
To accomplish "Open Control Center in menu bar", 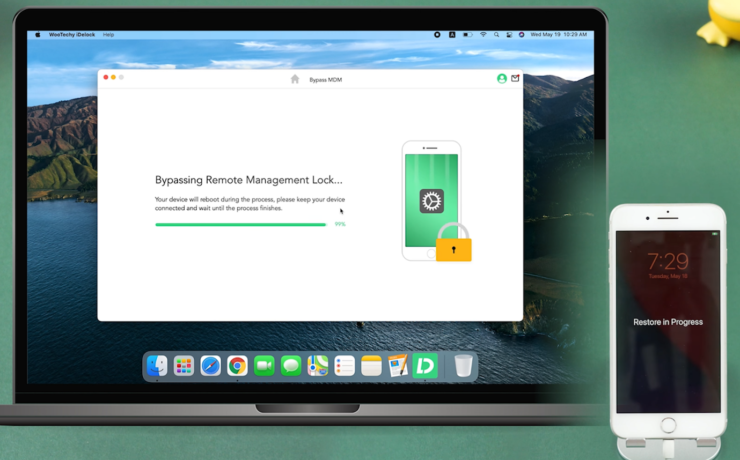I will click(509, 34).
